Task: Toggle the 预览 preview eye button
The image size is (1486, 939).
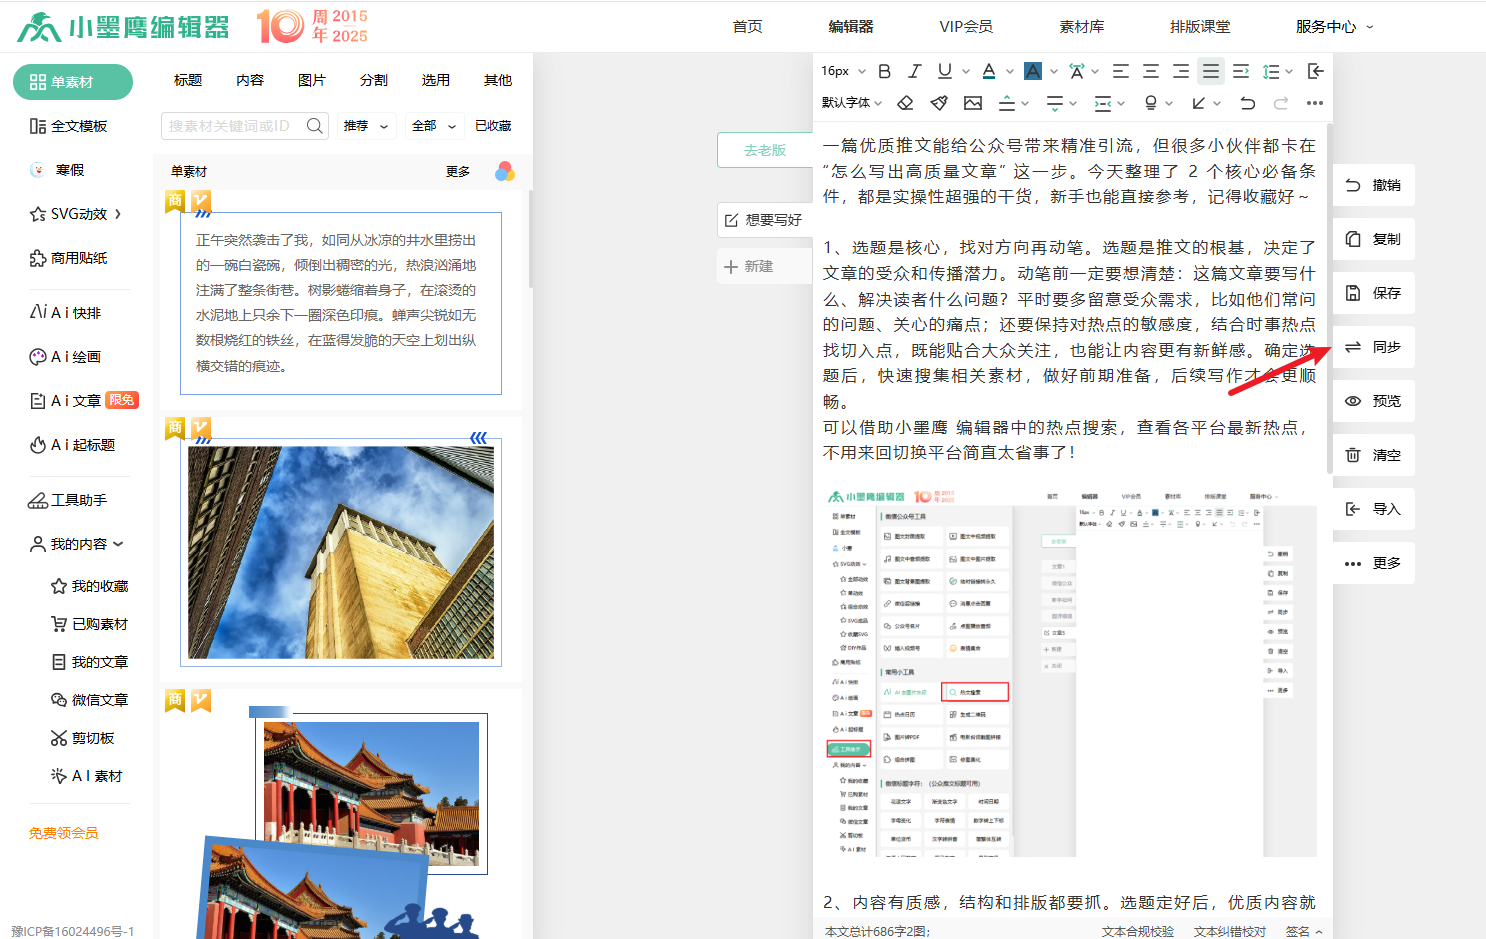Action: point(1374,401)
